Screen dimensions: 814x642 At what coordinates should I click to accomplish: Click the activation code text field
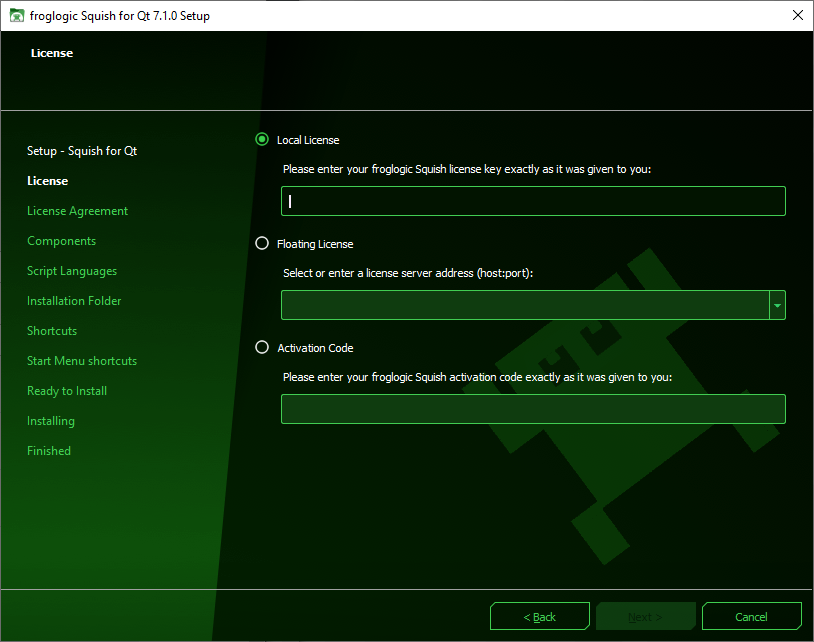[x=533, y=409]
